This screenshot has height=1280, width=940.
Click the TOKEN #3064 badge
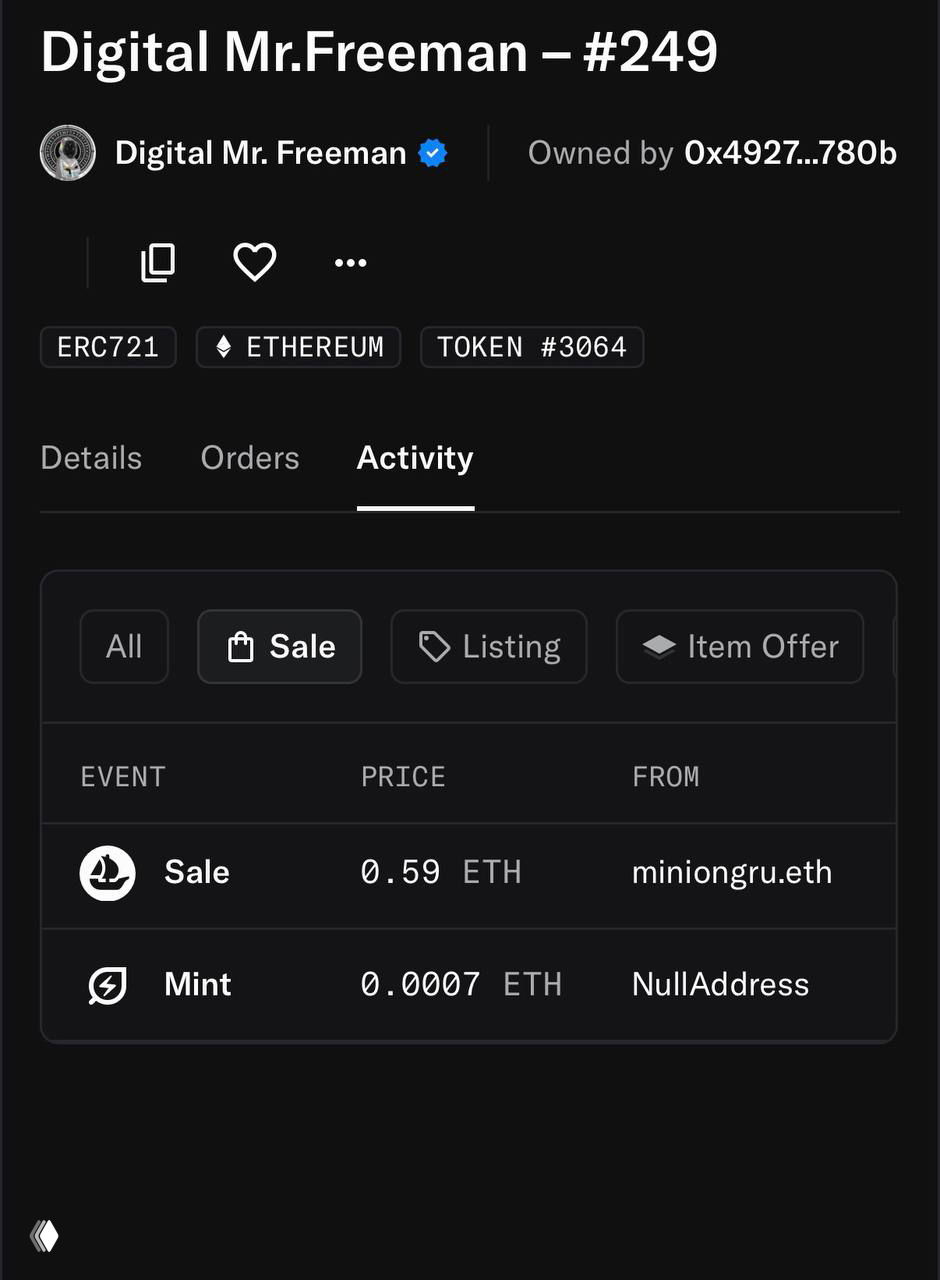click(x=532, y=347)
